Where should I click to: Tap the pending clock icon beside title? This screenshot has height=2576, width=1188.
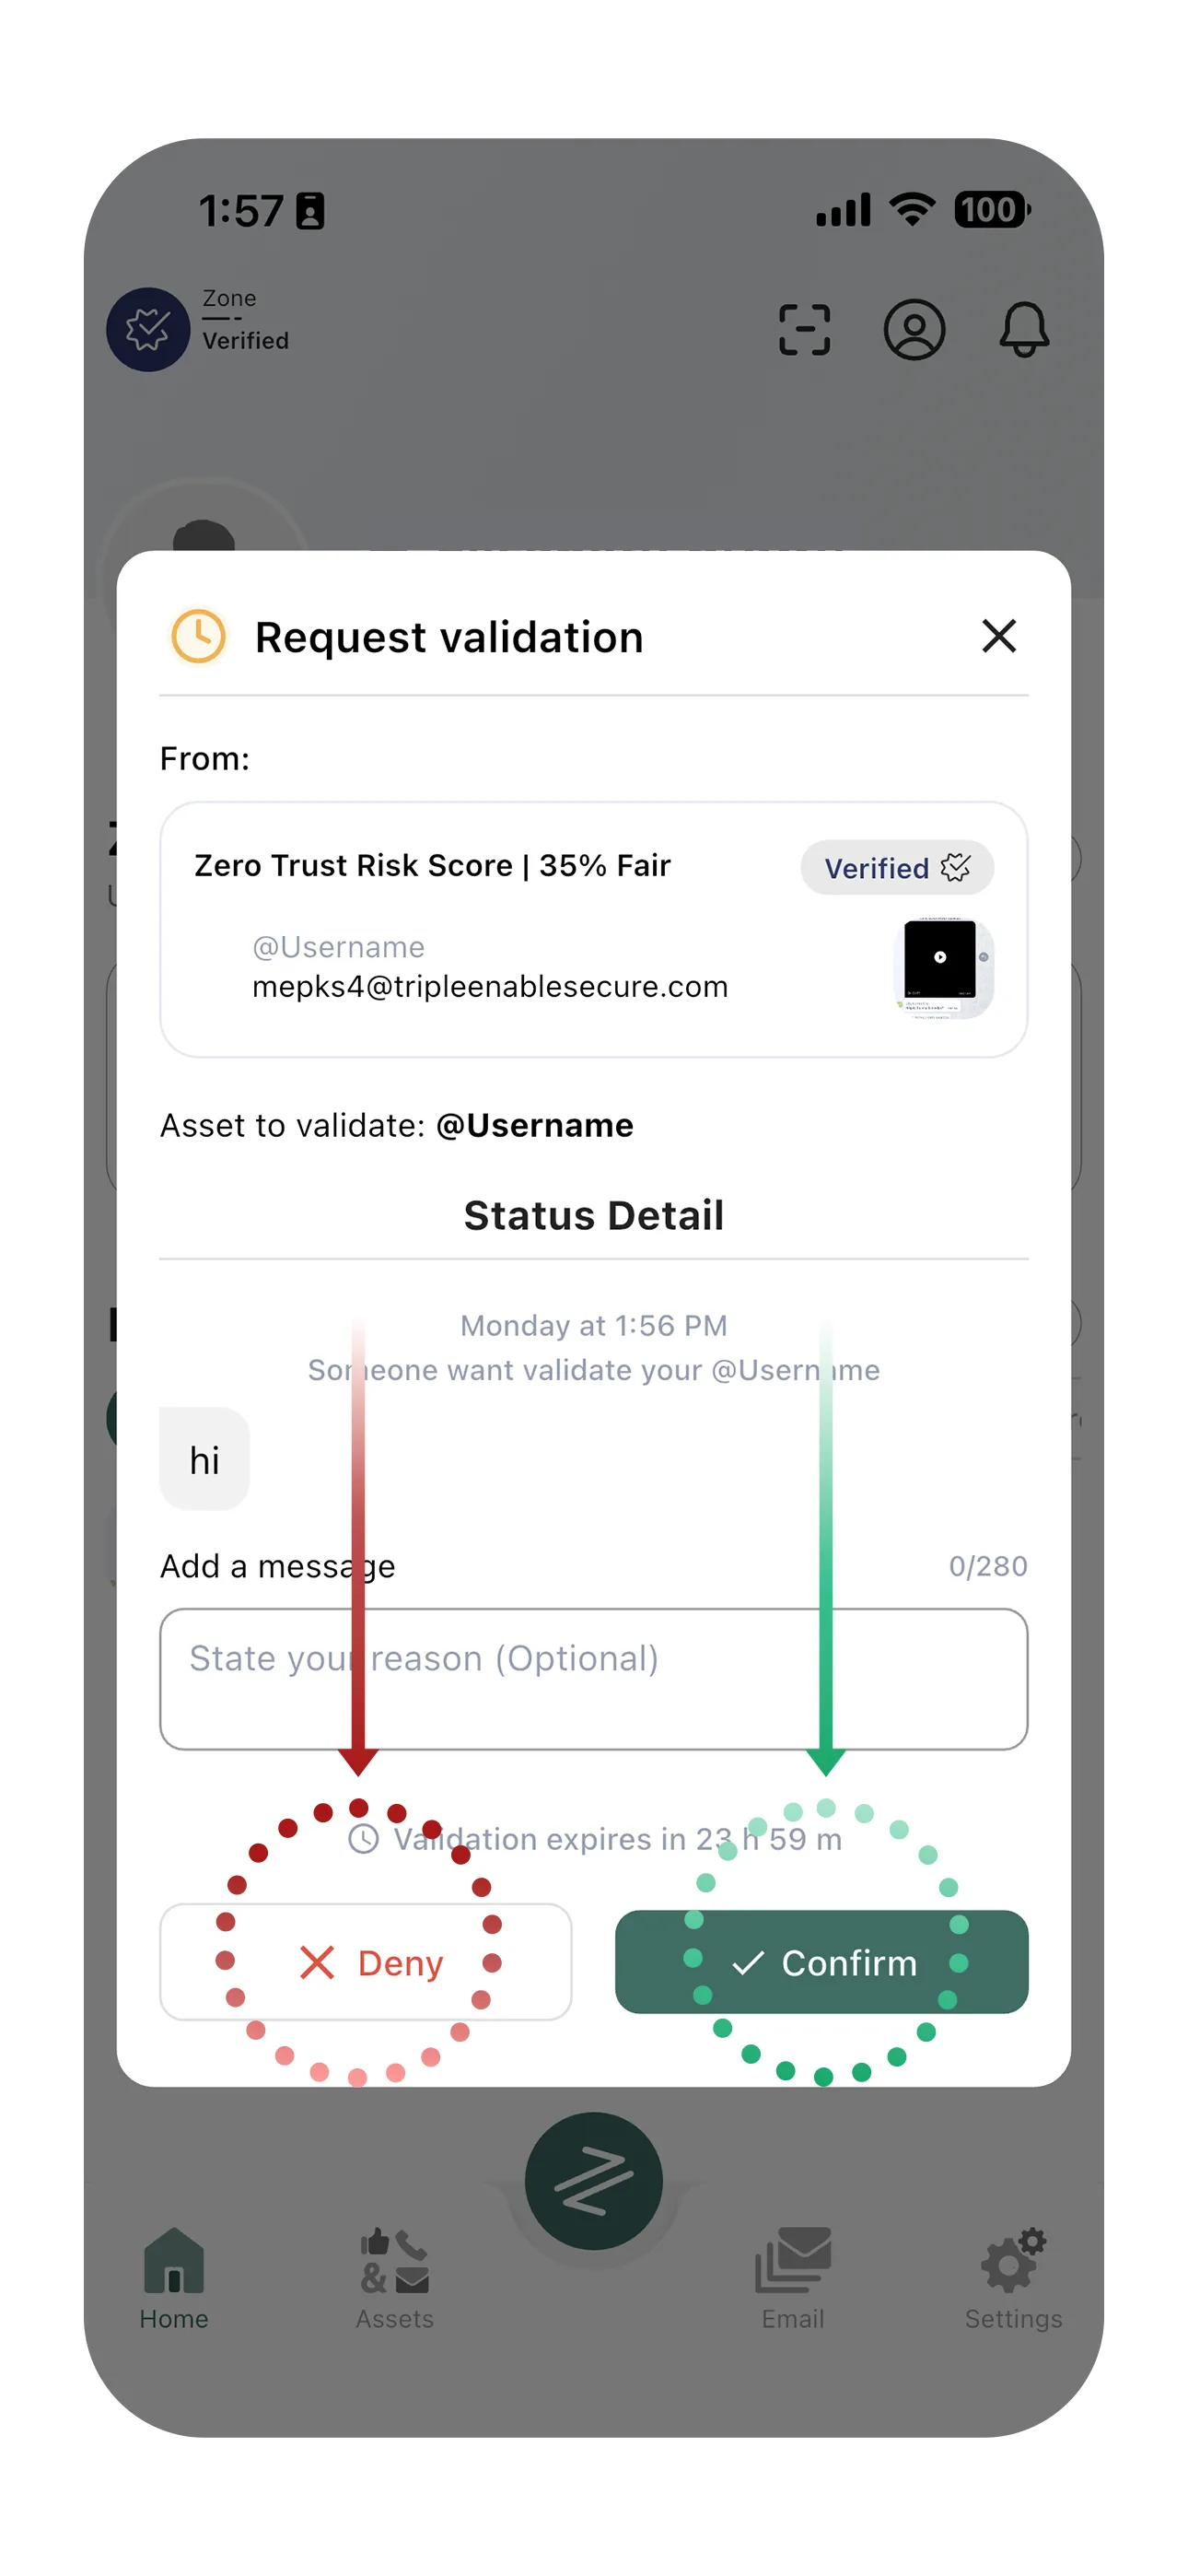[x=199, y=636]
